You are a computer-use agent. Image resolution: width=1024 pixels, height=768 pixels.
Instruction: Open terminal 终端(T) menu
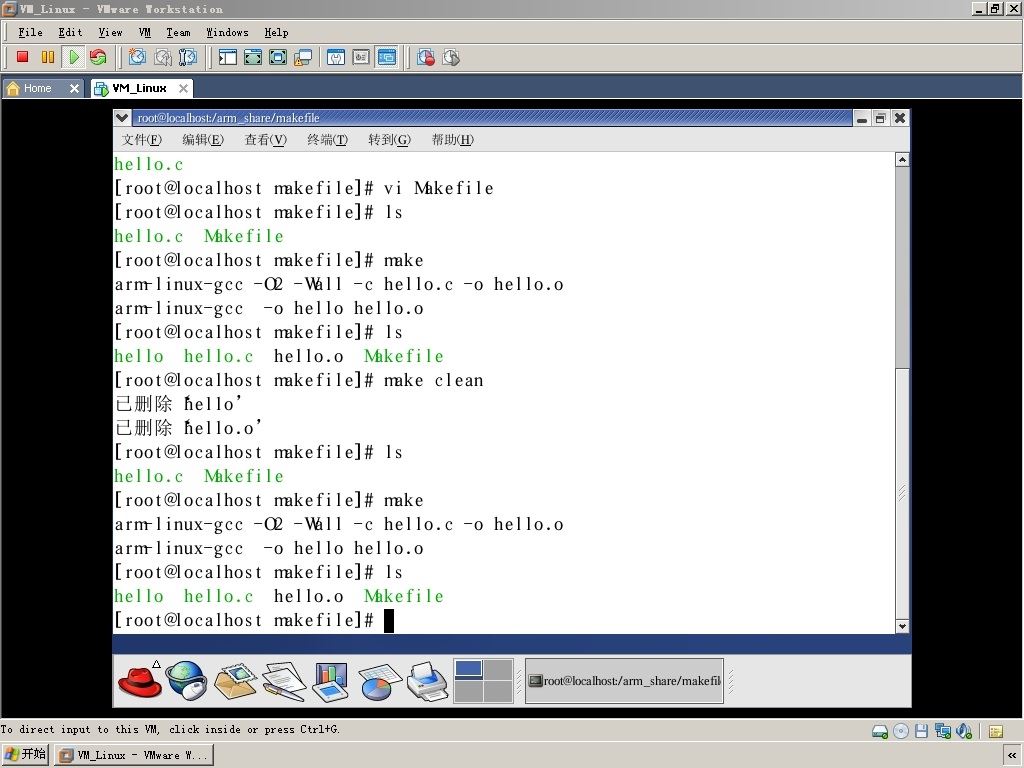point(328,140)
